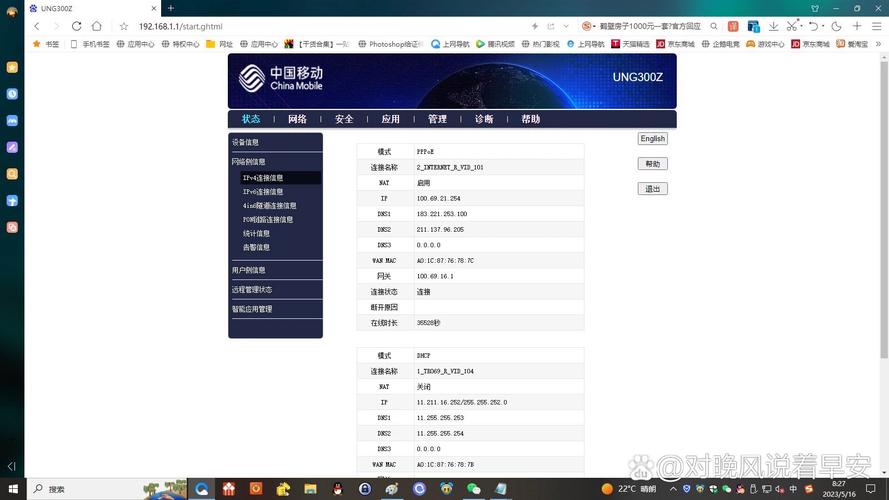Open the yellow star favorites sidebar icon
Image resolution: width=889 pixels, height=500 pixels.
coord(12,67)
